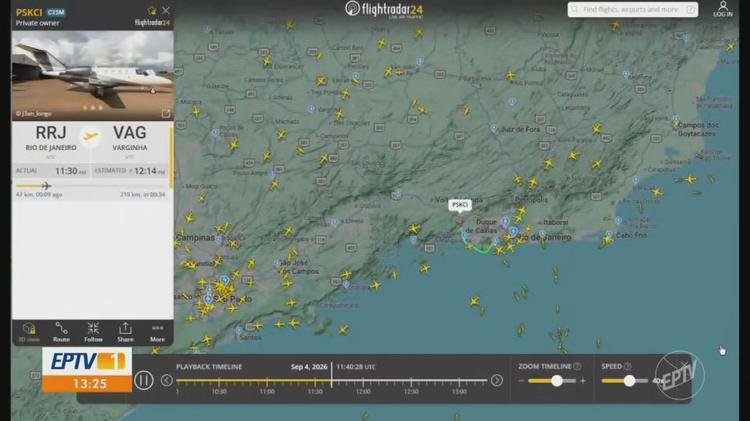The height and width of the screenshot is (421, 750).
Task: Click the Flightradar24 logo
Action: coord(384,9)
